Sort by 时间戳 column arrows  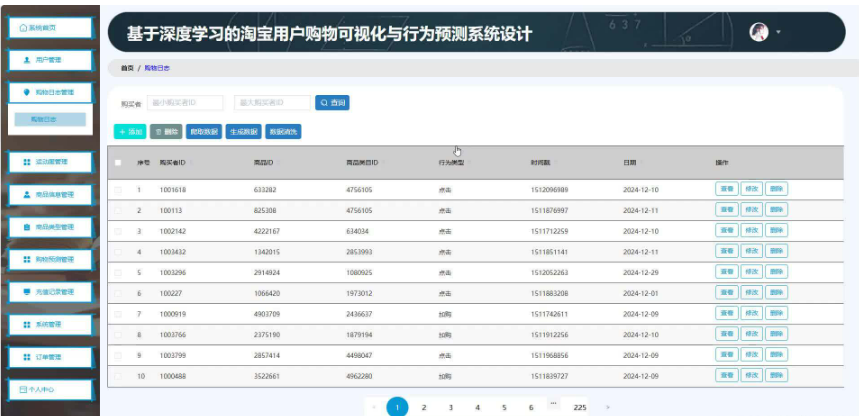click(557, 163)
